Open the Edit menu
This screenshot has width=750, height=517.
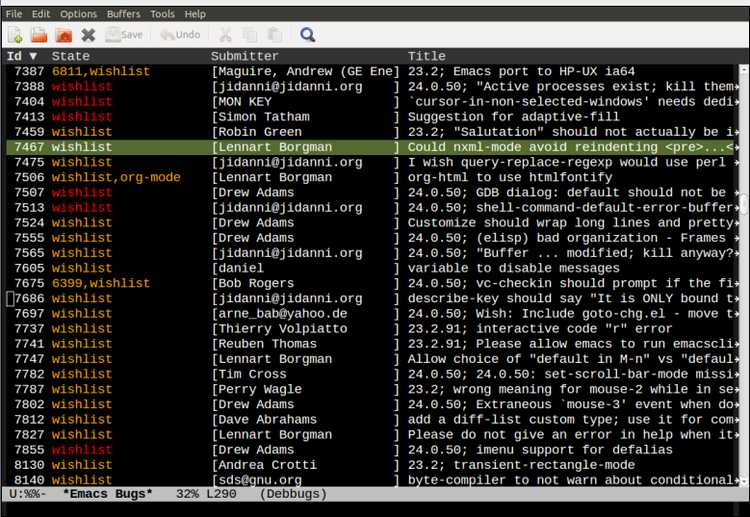coord(41,14)
